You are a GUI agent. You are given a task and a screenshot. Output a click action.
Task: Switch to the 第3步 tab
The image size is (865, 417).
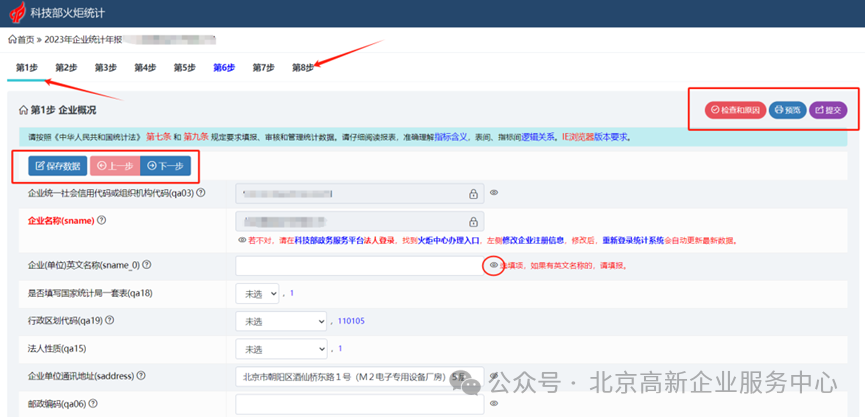[105, 68]
